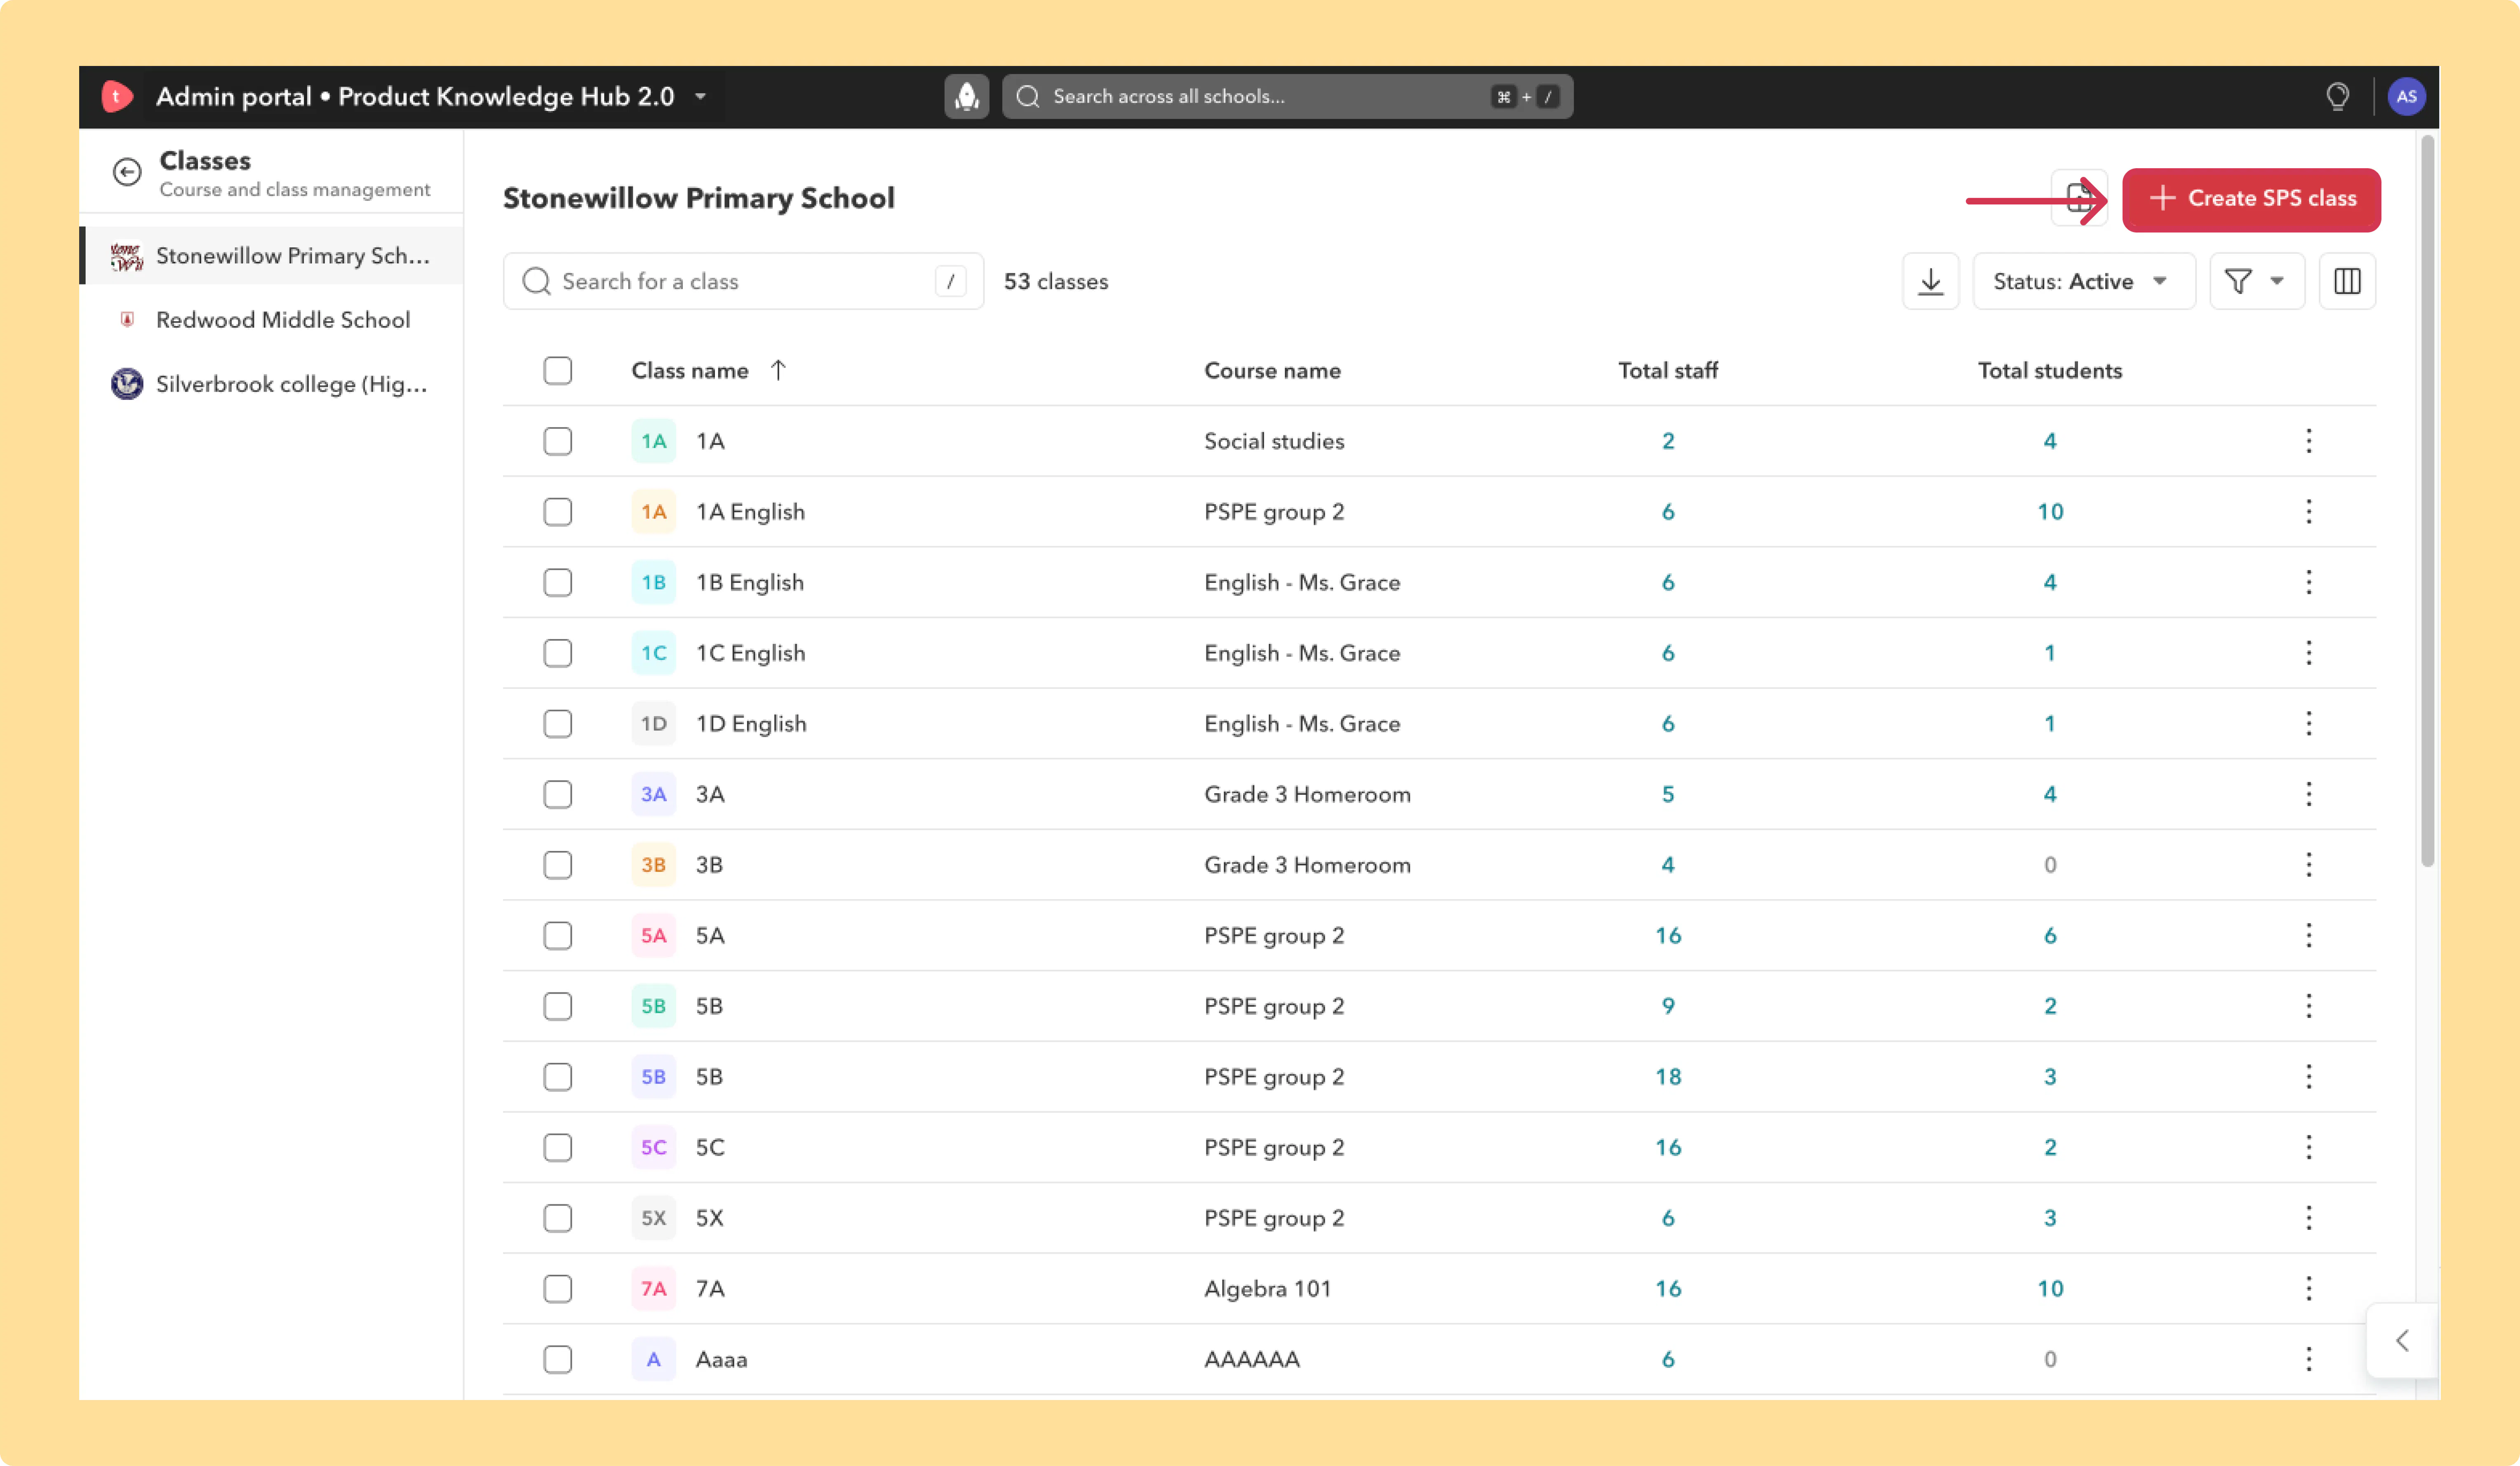The width and height of the screenshot is (2520, 1466).
Task: Download the class list
Action: (x=1930, y=281)
